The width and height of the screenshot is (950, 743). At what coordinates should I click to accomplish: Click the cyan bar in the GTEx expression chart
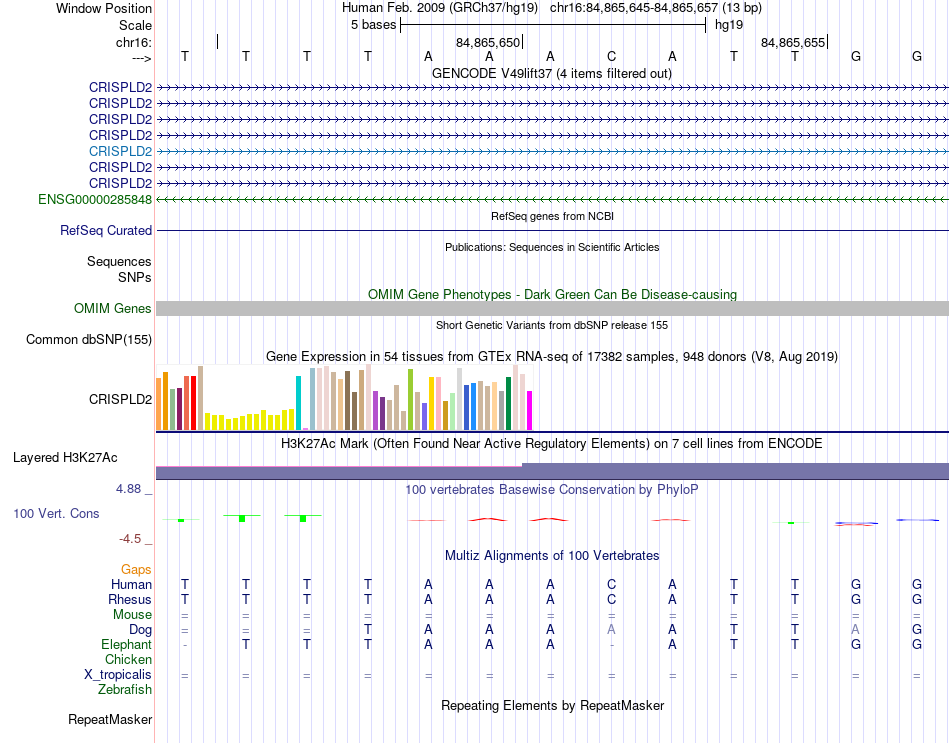[x=298, y=403]
